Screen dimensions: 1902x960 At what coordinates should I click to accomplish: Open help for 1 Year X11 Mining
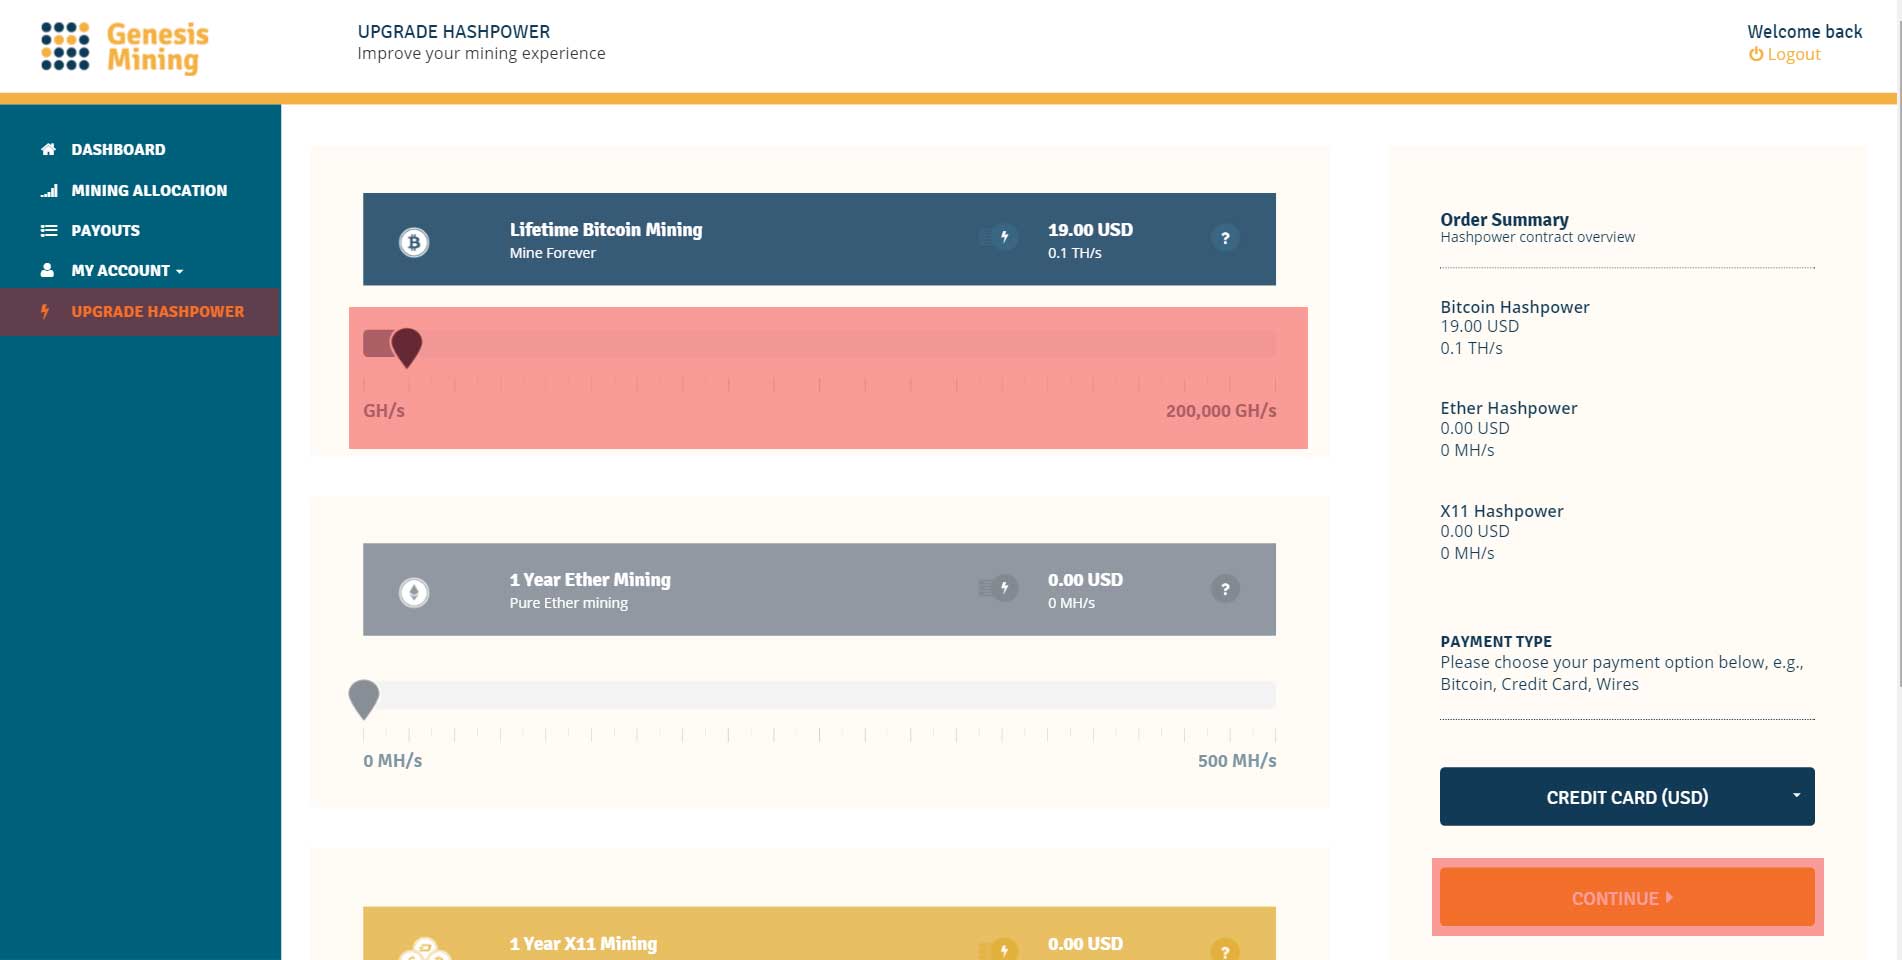[1225, 949]
